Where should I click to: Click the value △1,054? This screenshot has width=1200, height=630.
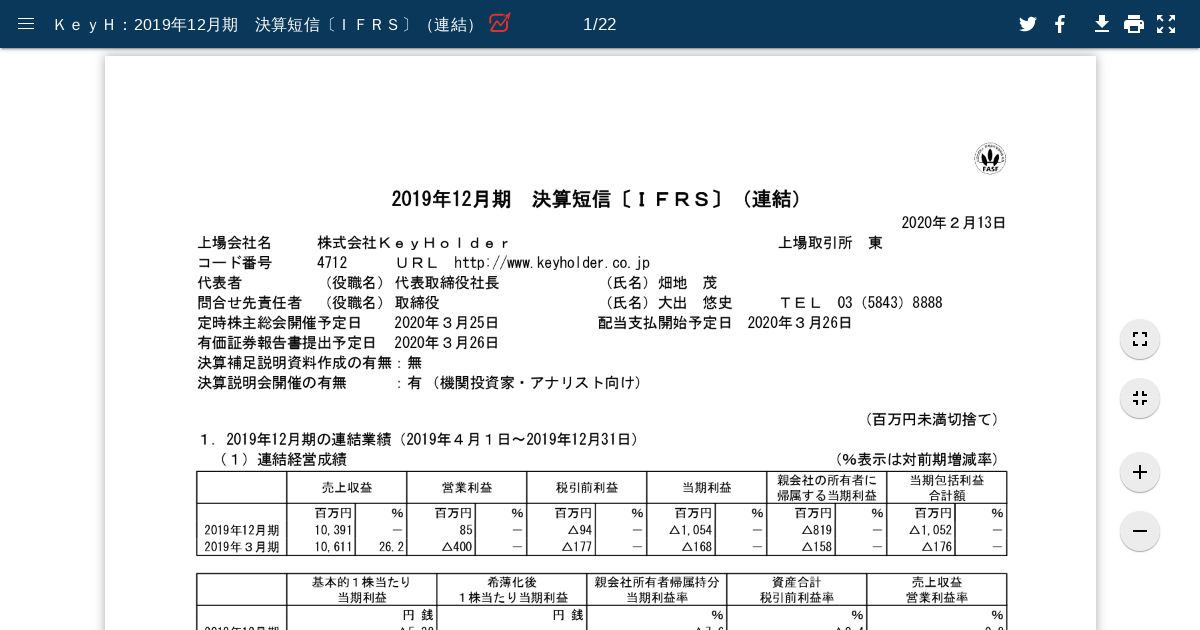tap(690, 530)
